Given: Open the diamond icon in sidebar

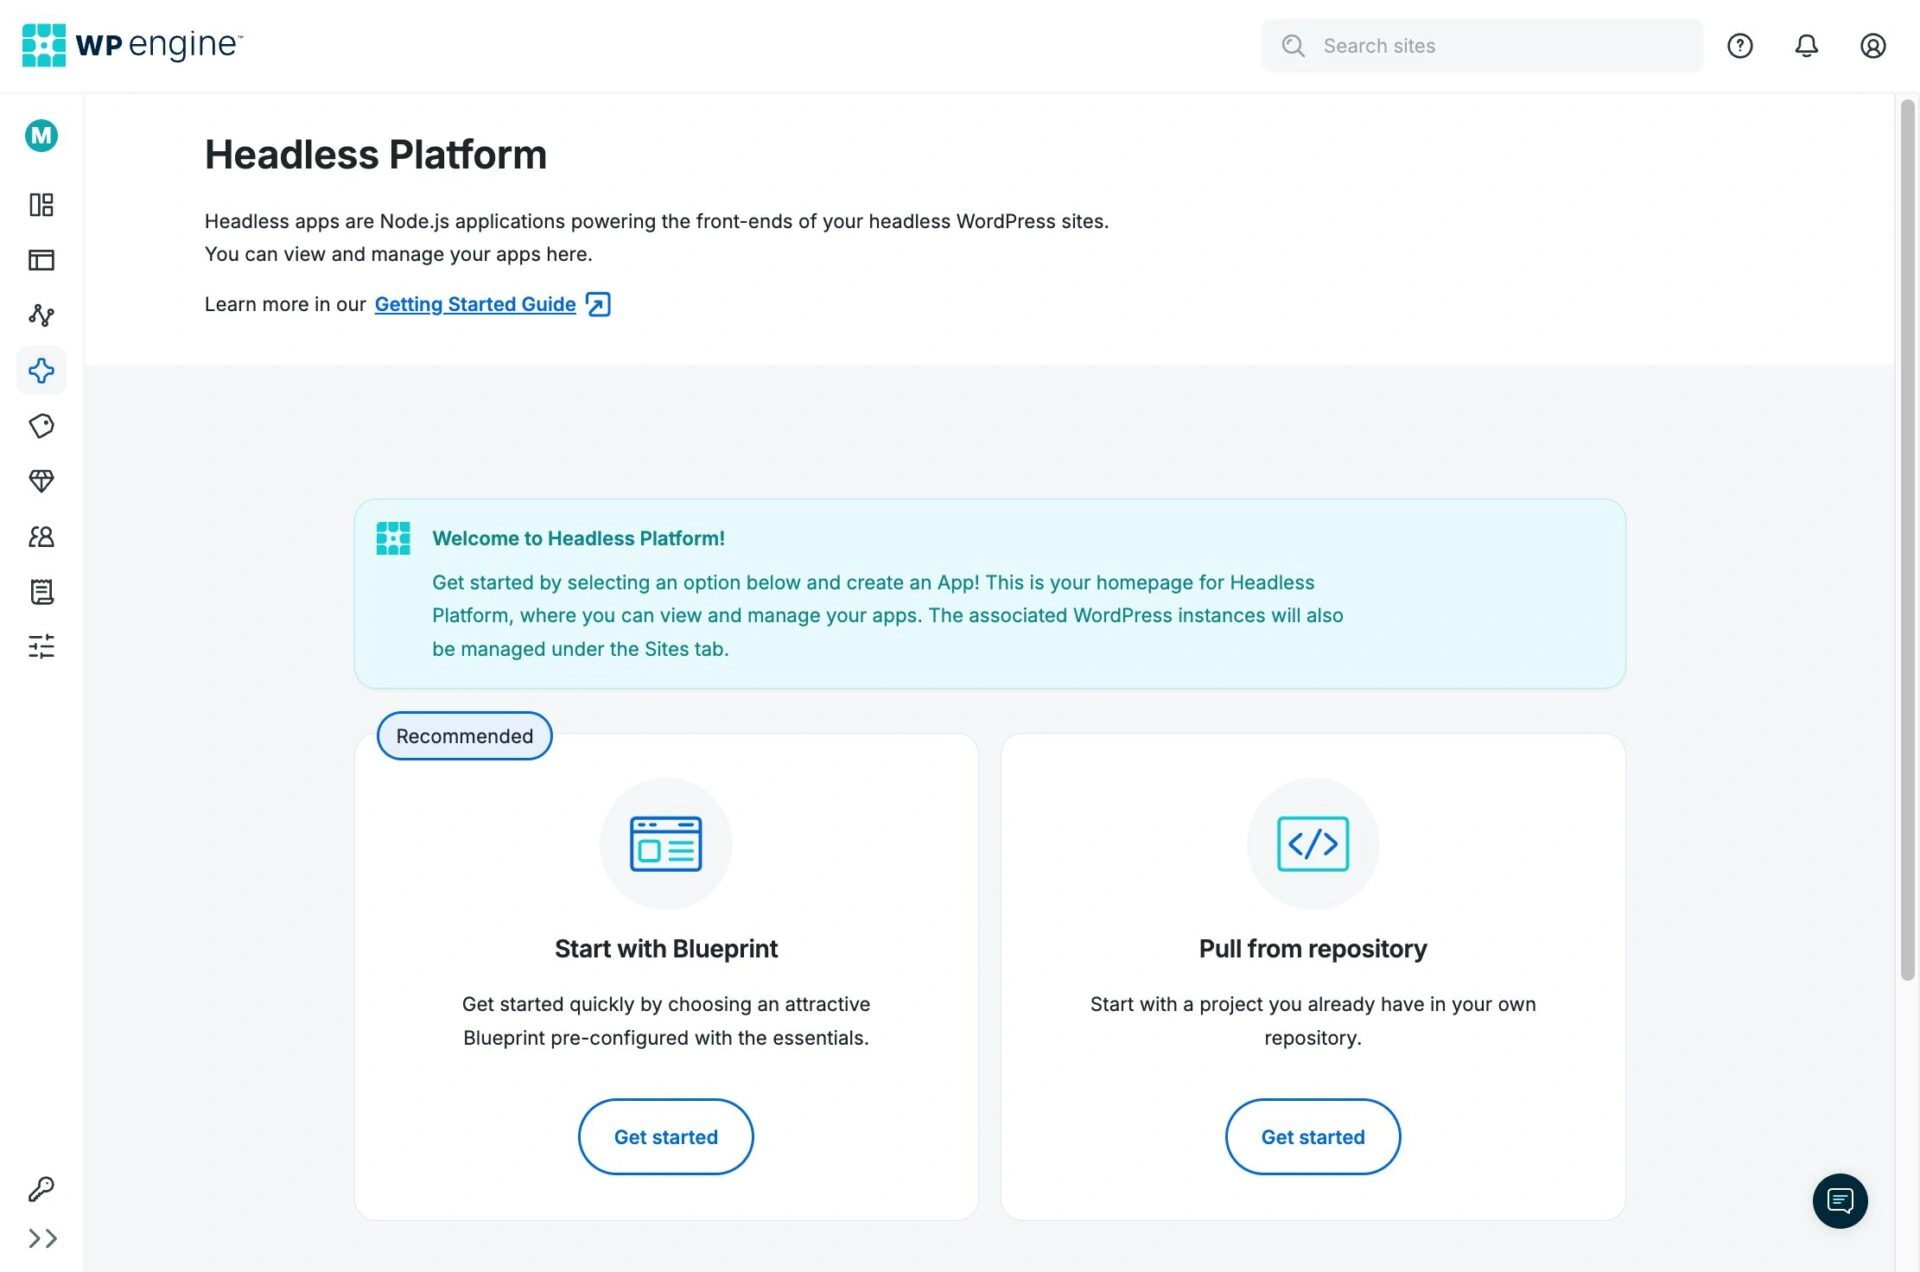Looking at the screenshot, I should pos(41,481).
